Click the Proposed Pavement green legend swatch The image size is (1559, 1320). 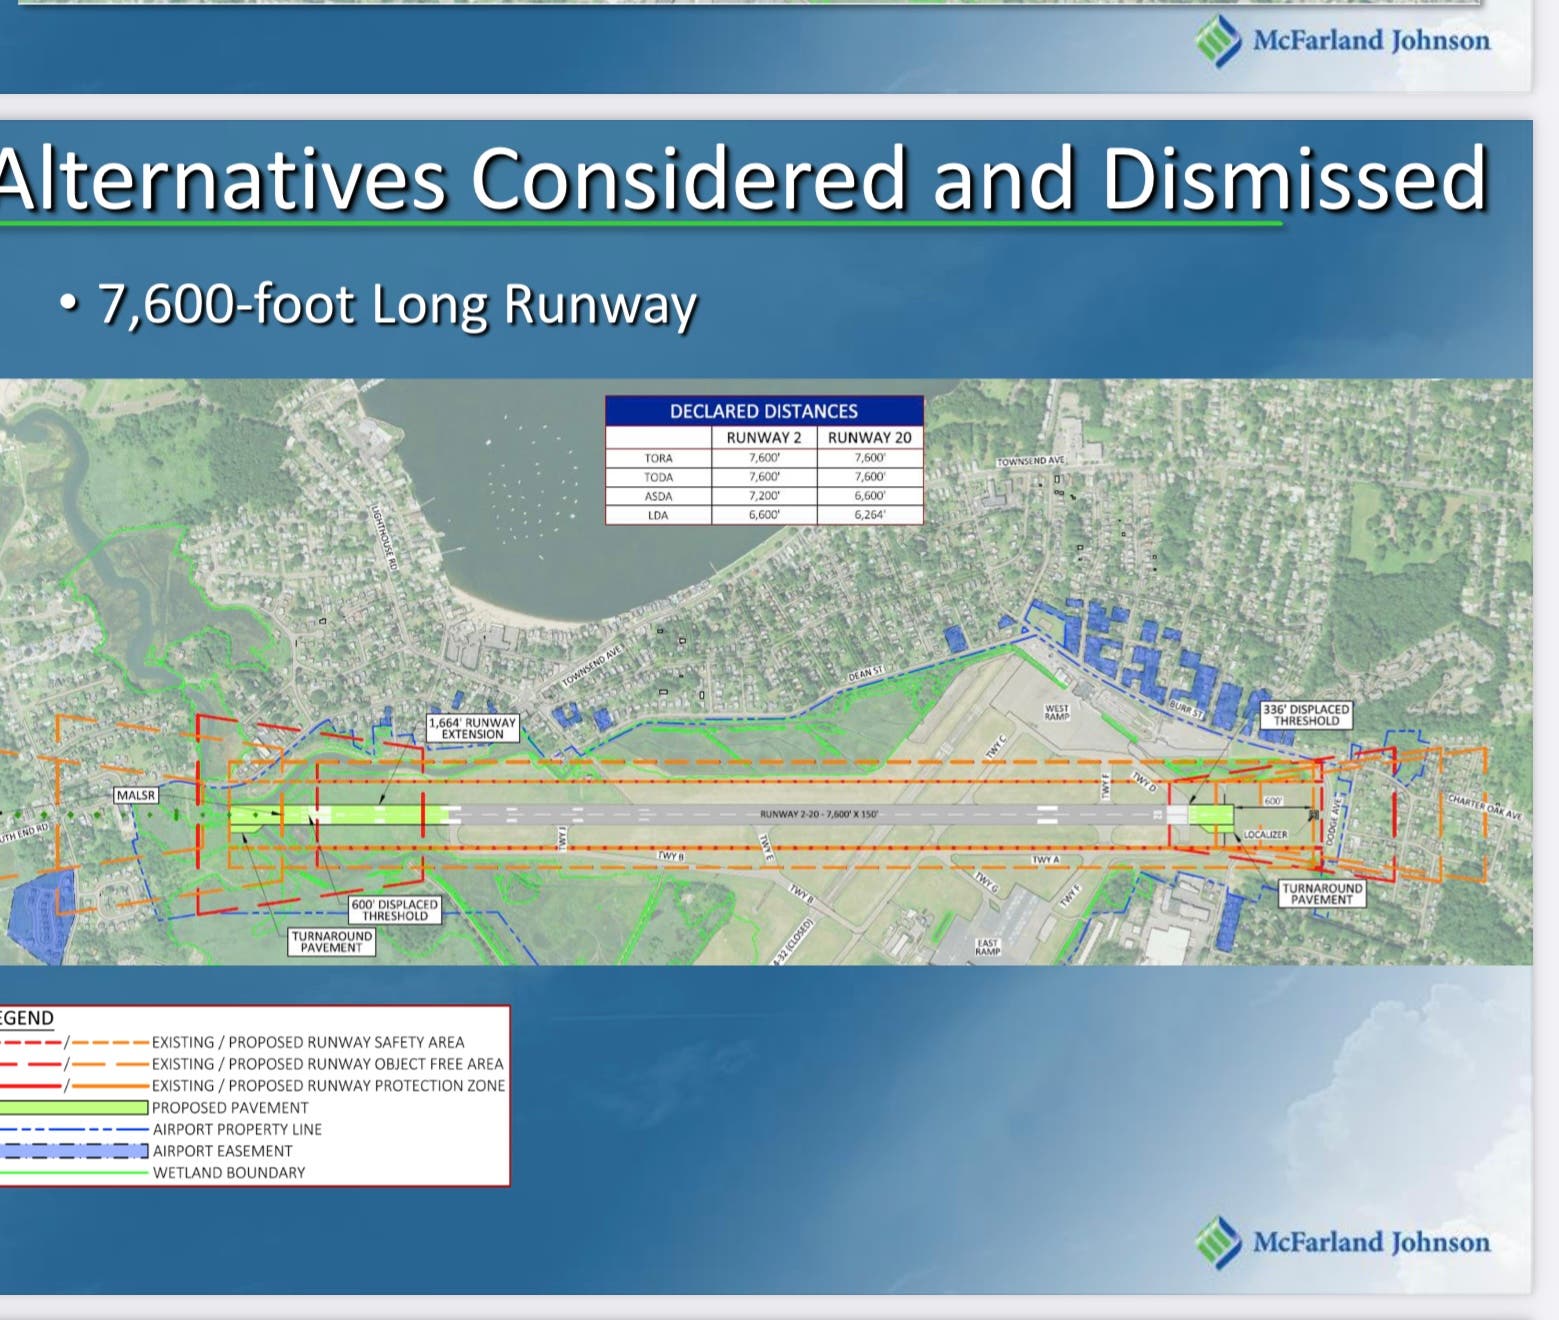pos(74,1108)
